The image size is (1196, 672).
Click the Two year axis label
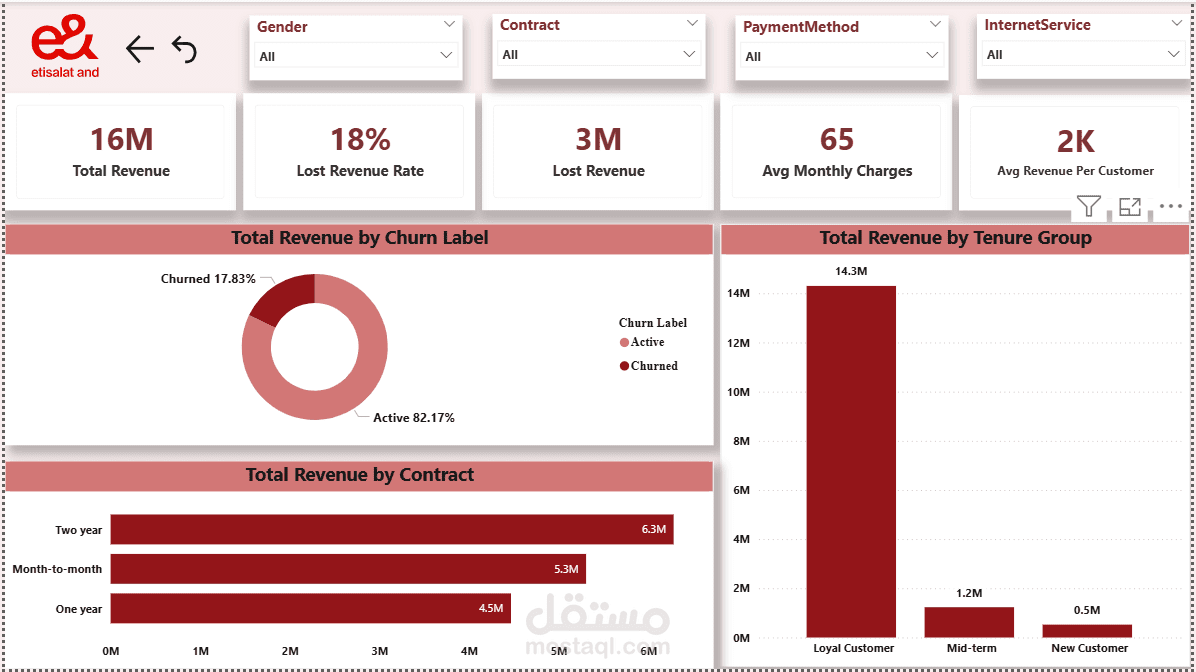[79, 530]
